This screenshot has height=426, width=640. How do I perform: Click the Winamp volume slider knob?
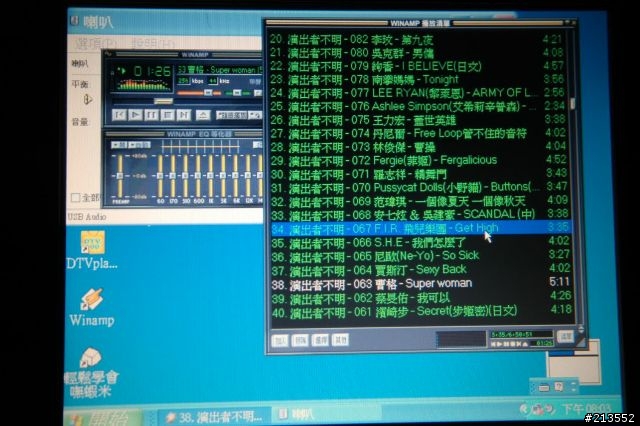click(x=208, y=93)
